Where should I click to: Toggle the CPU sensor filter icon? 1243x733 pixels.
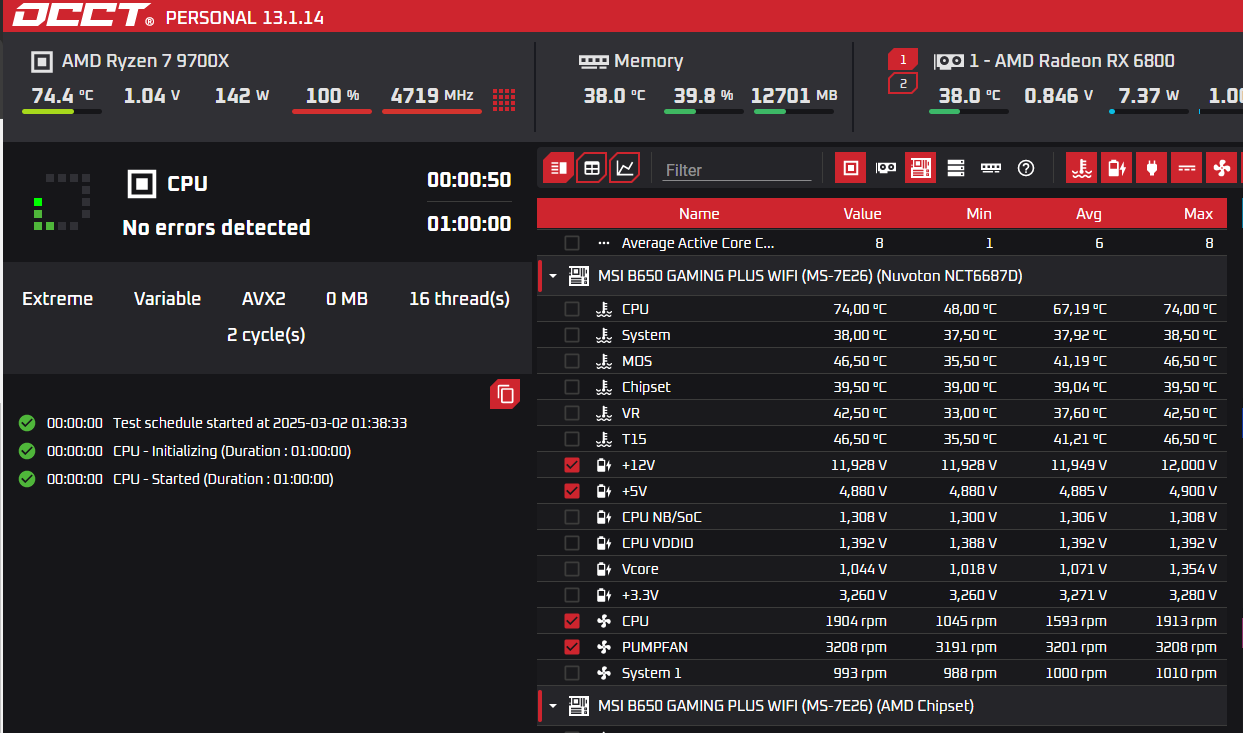(x=850, y=168)
